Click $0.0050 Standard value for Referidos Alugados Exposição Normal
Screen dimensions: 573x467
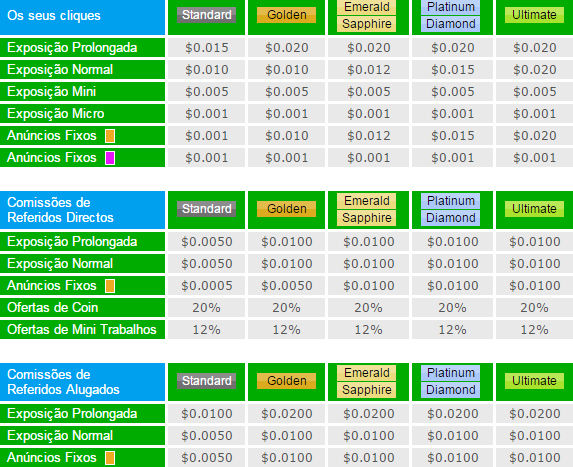coord(206,436)
